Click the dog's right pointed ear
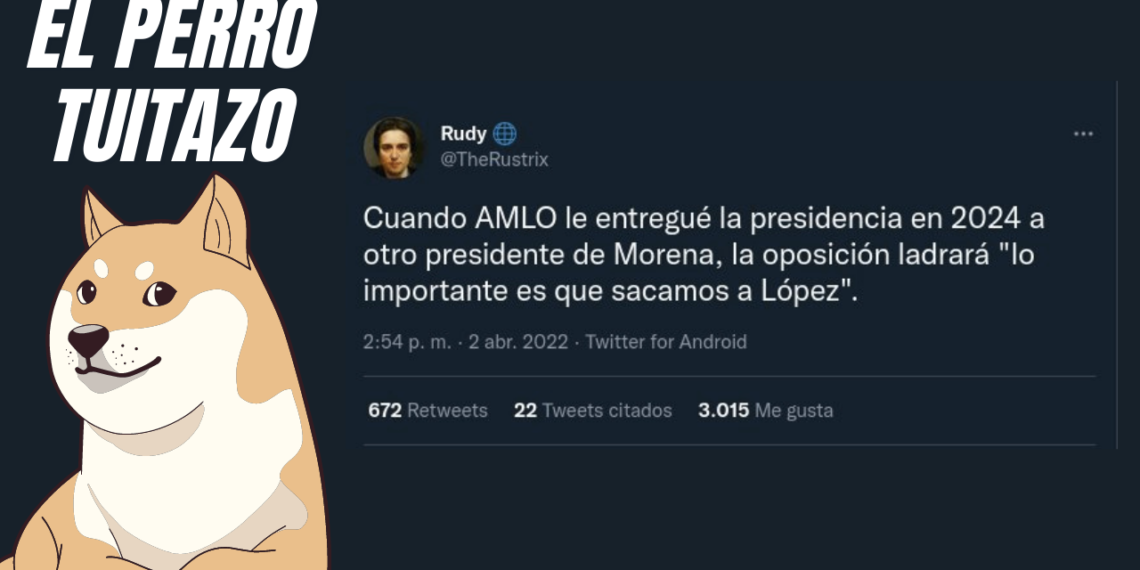Viewport: 1140px width, 570px height. coord(218,218)
